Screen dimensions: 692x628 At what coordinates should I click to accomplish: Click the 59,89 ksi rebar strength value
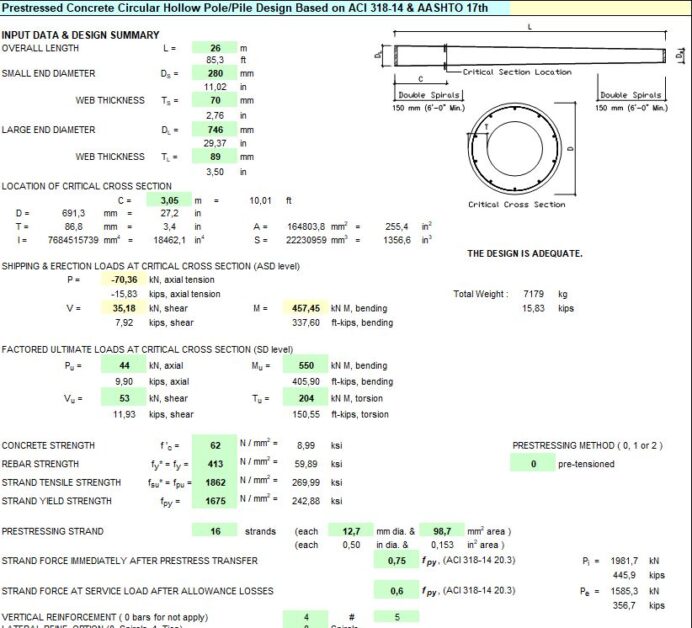306,464
